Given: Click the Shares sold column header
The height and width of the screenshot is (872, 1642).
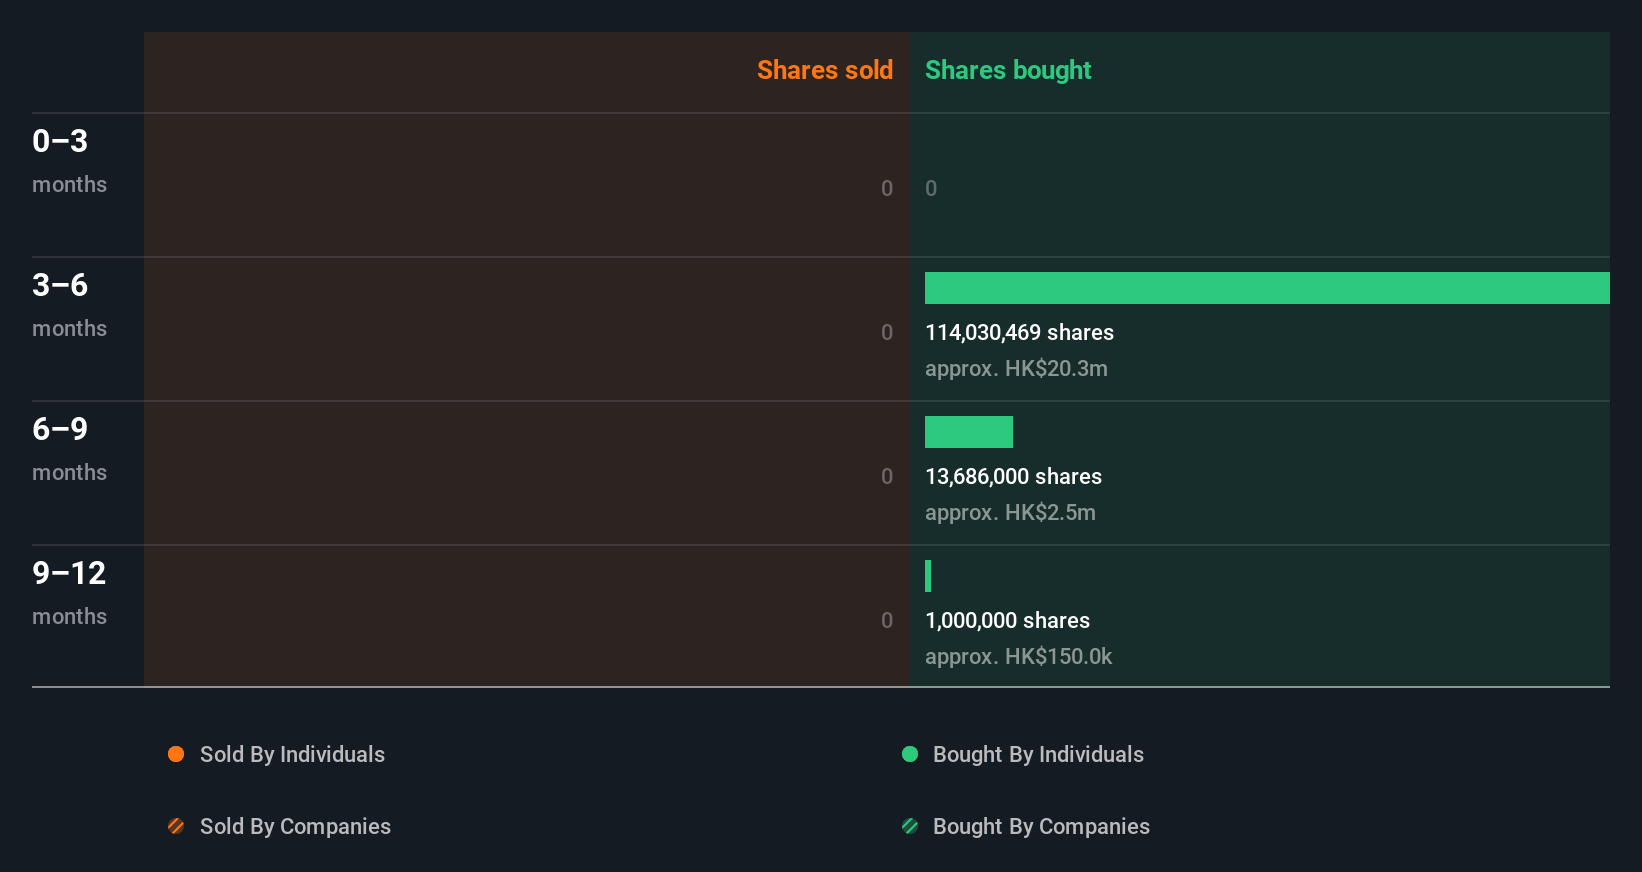Looking at the screenshot, I should point(825,70).
